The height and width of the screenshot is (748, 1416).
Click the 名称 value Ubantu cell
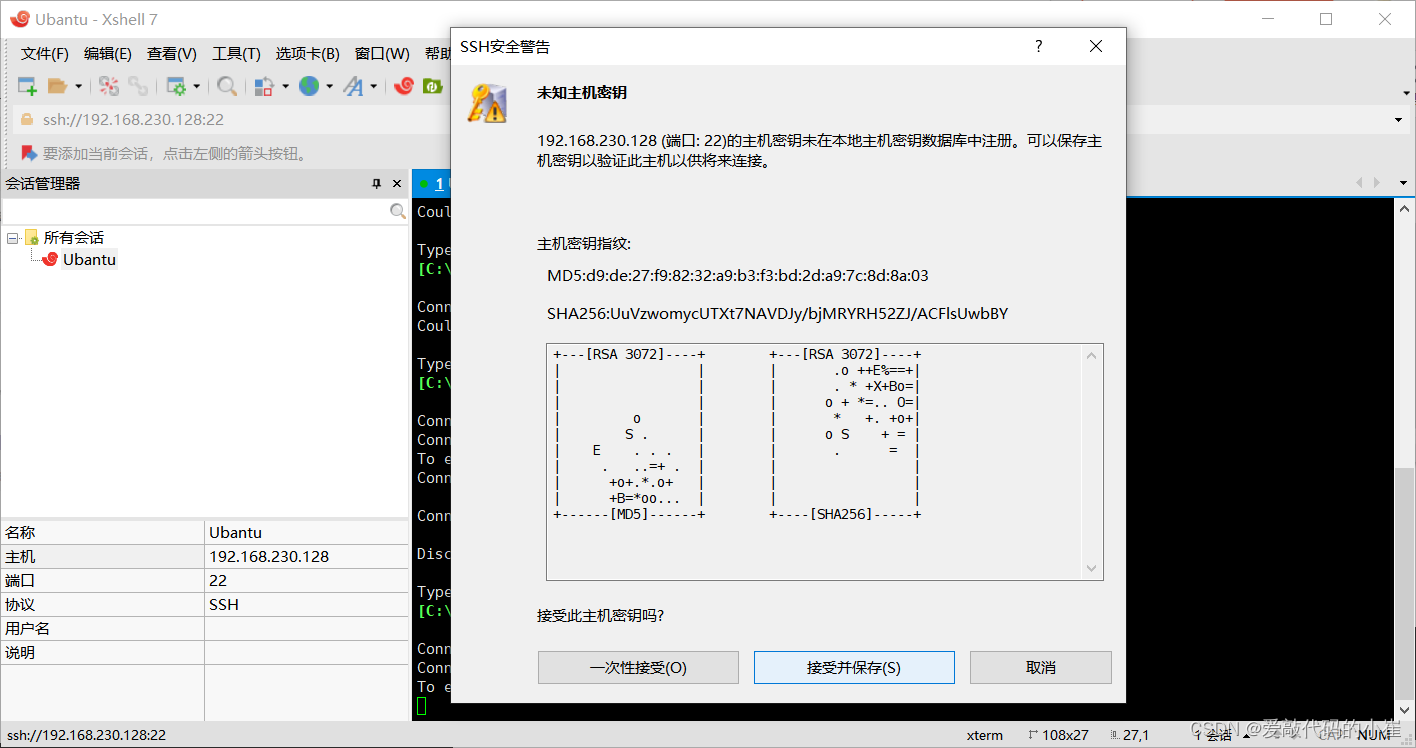pyautogui.click(x=306, y=533)
